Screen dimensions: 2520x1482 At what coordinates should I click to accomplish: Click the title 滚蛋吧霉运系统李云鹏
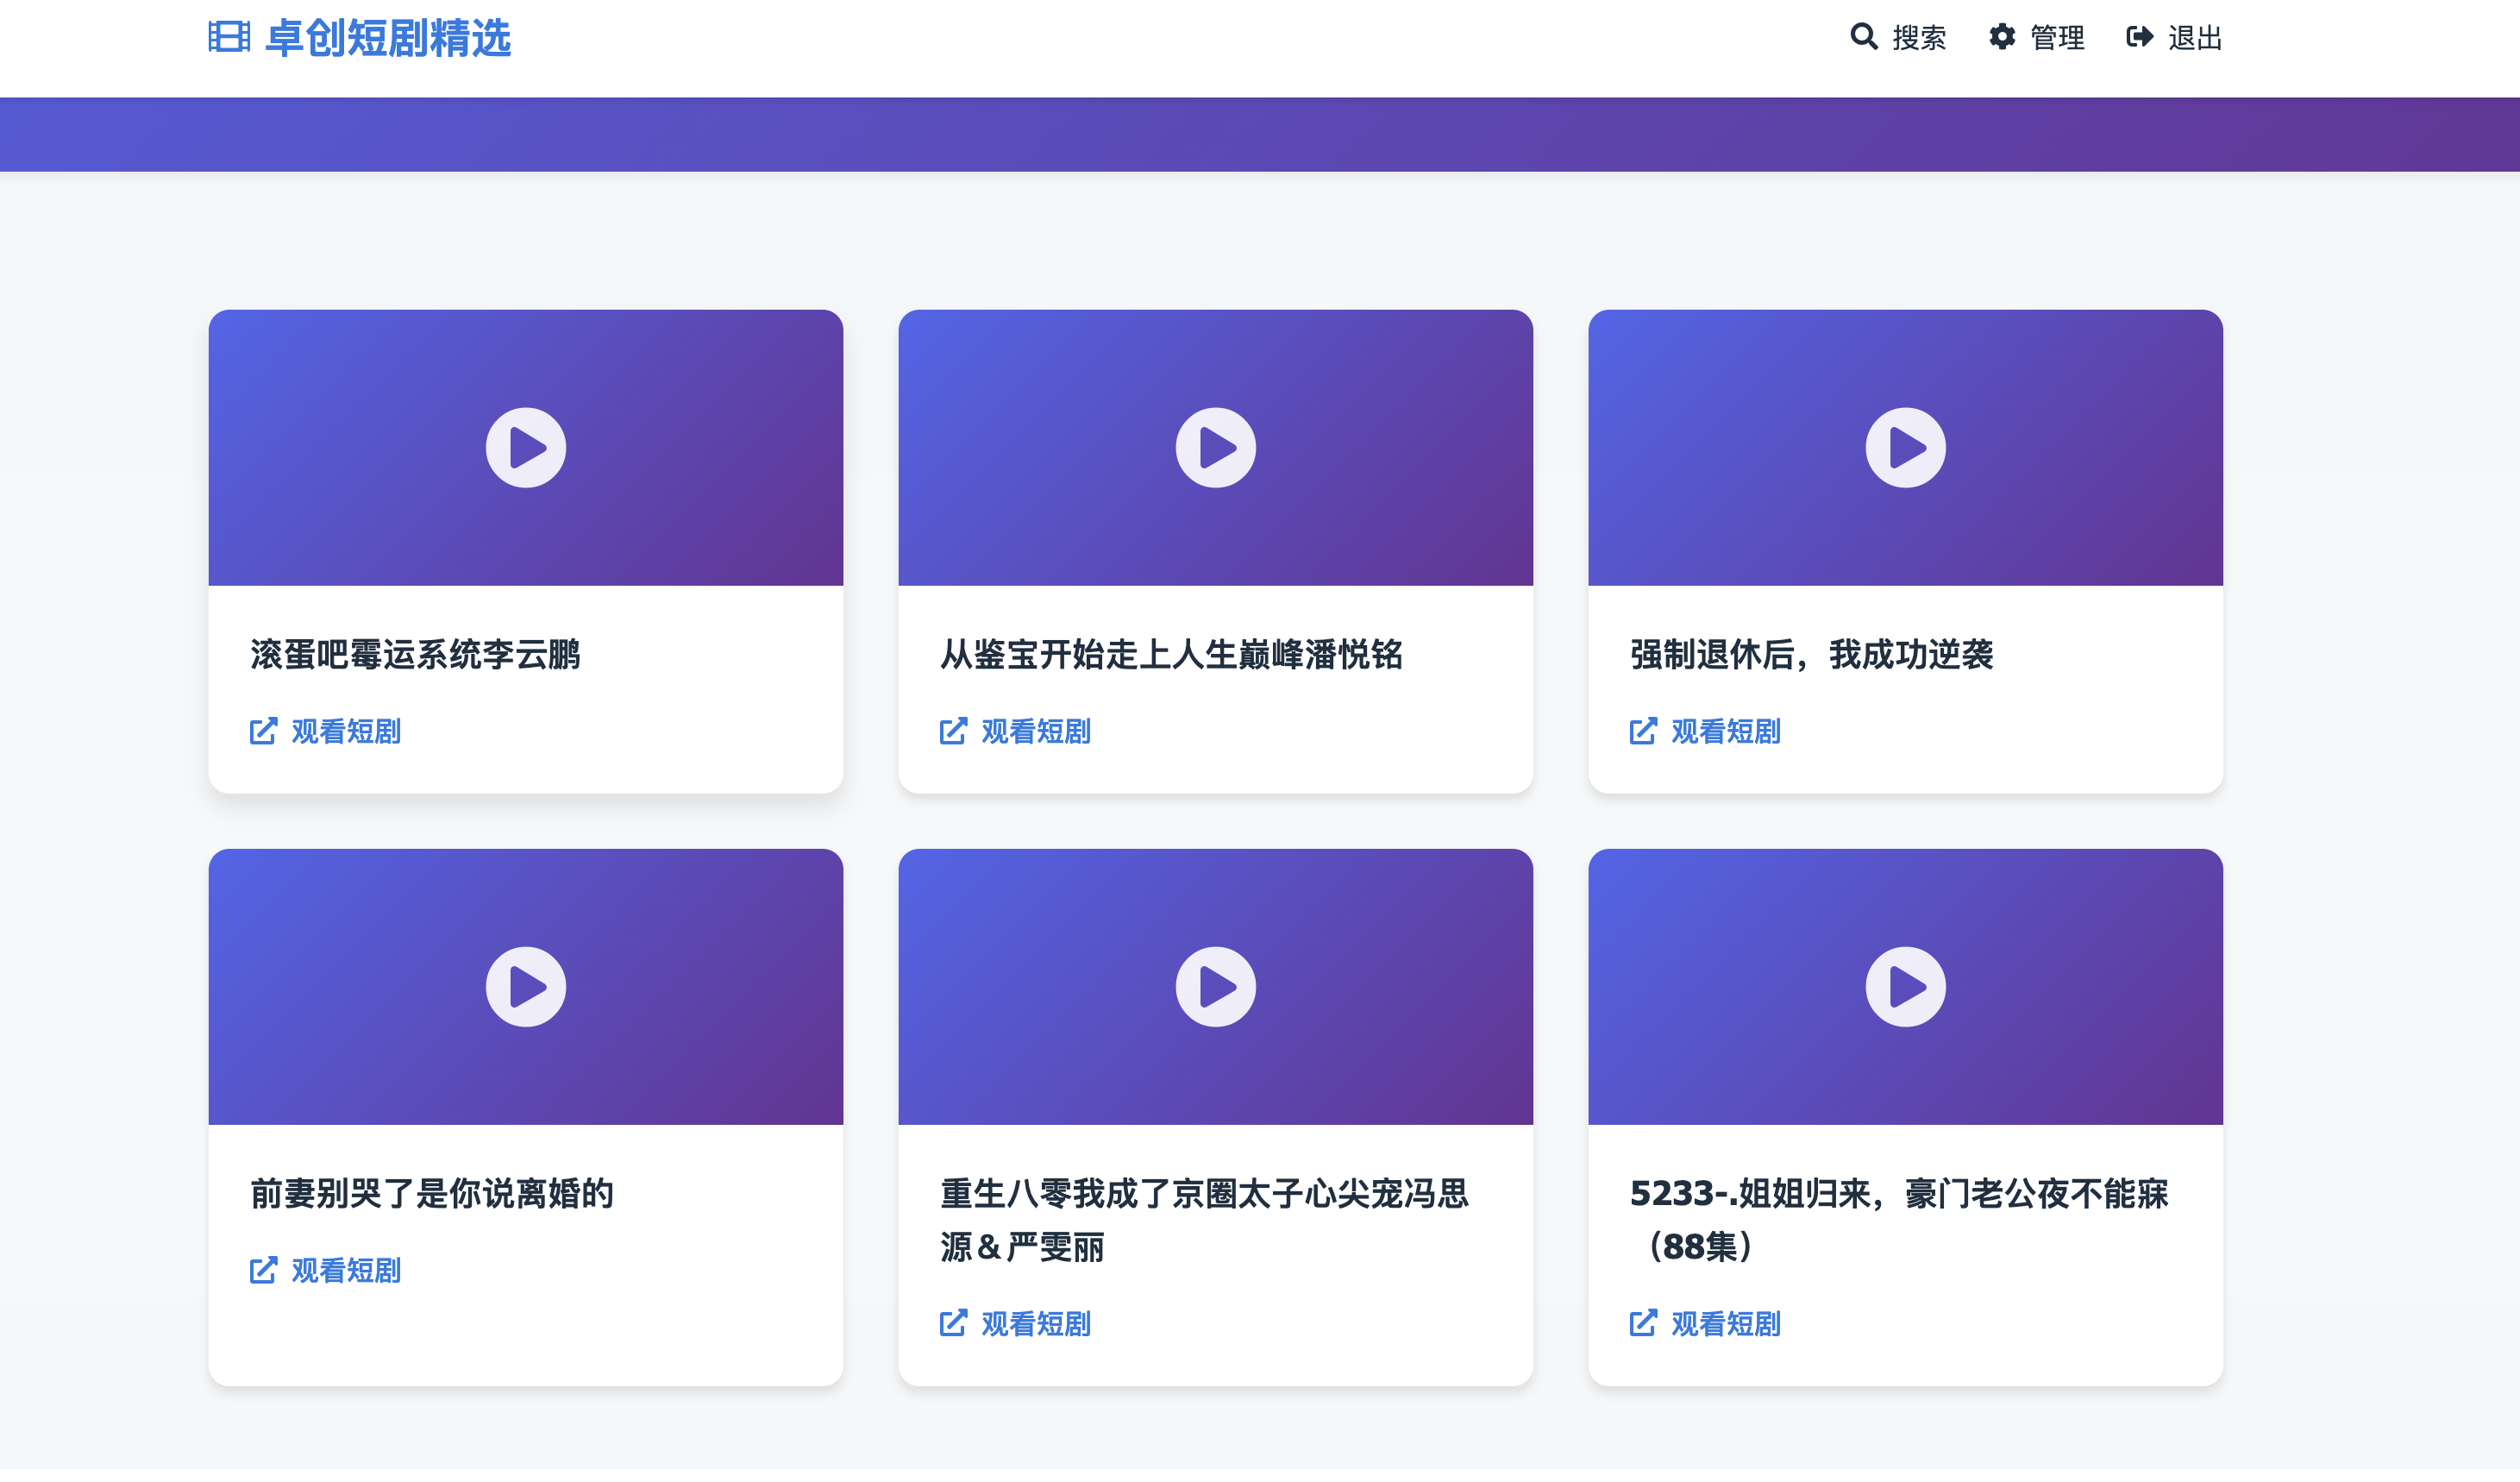(x=415, y=655)
